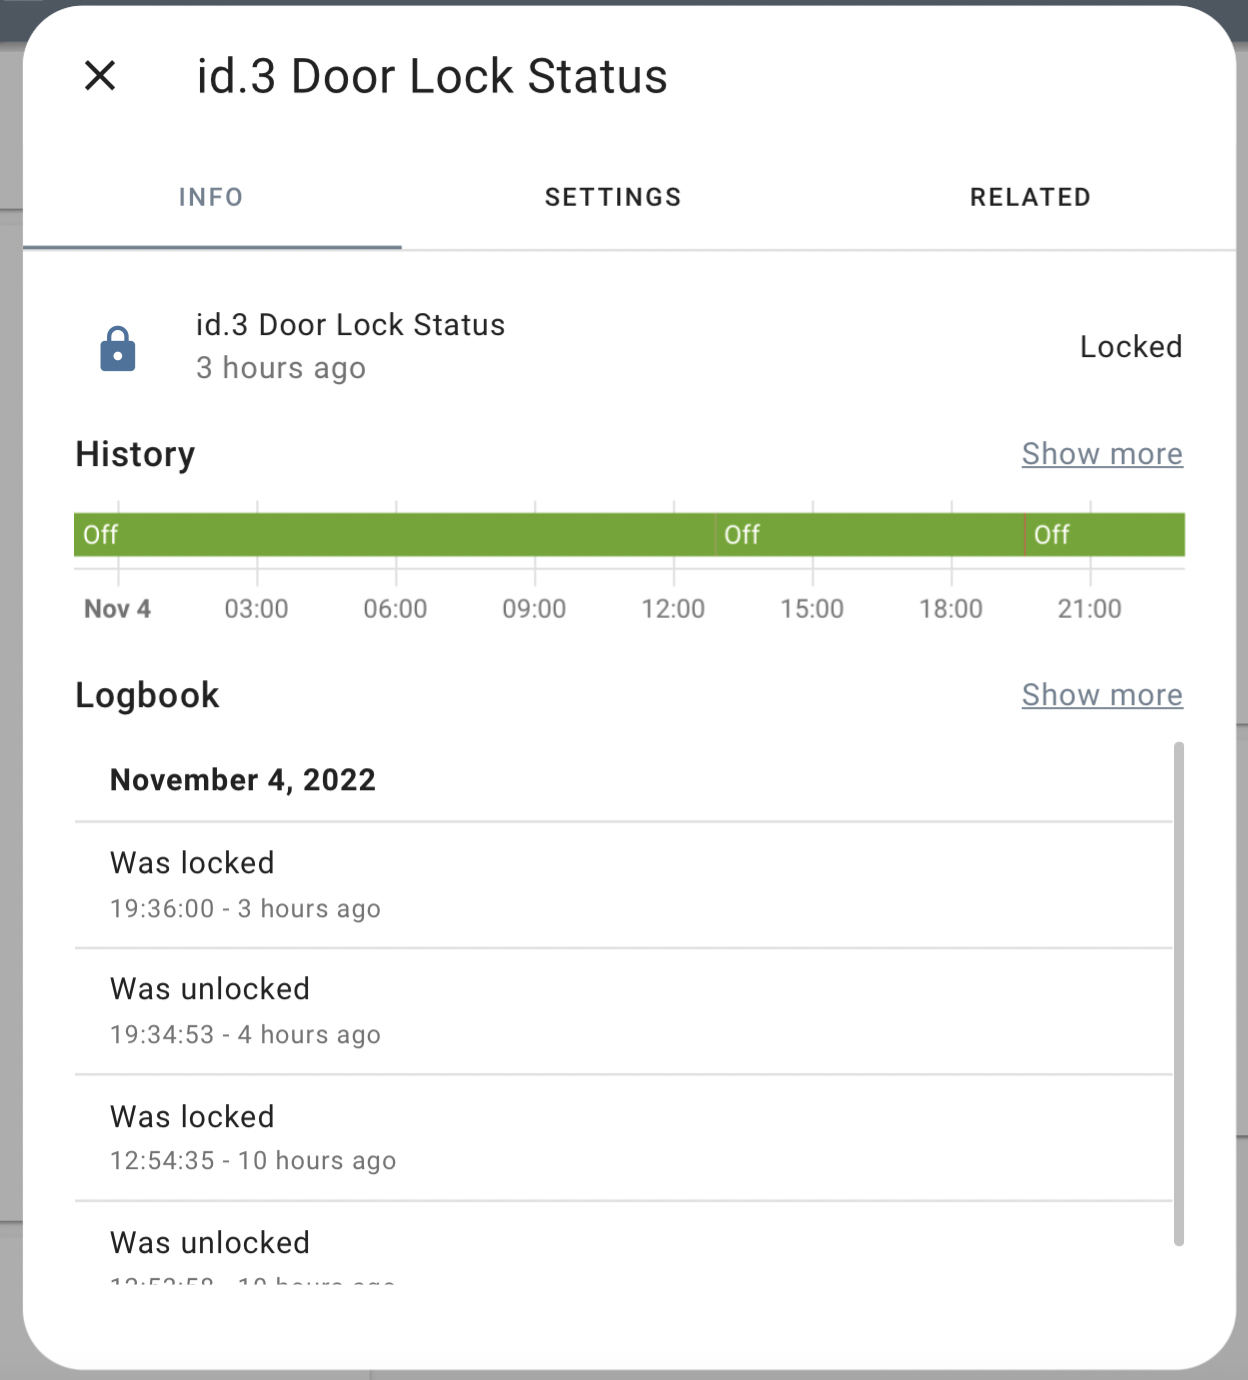Viewport: 1248px width, 1380px height.
Task: Click the id.3 Door Lock Status entity name
Action: 351,324
